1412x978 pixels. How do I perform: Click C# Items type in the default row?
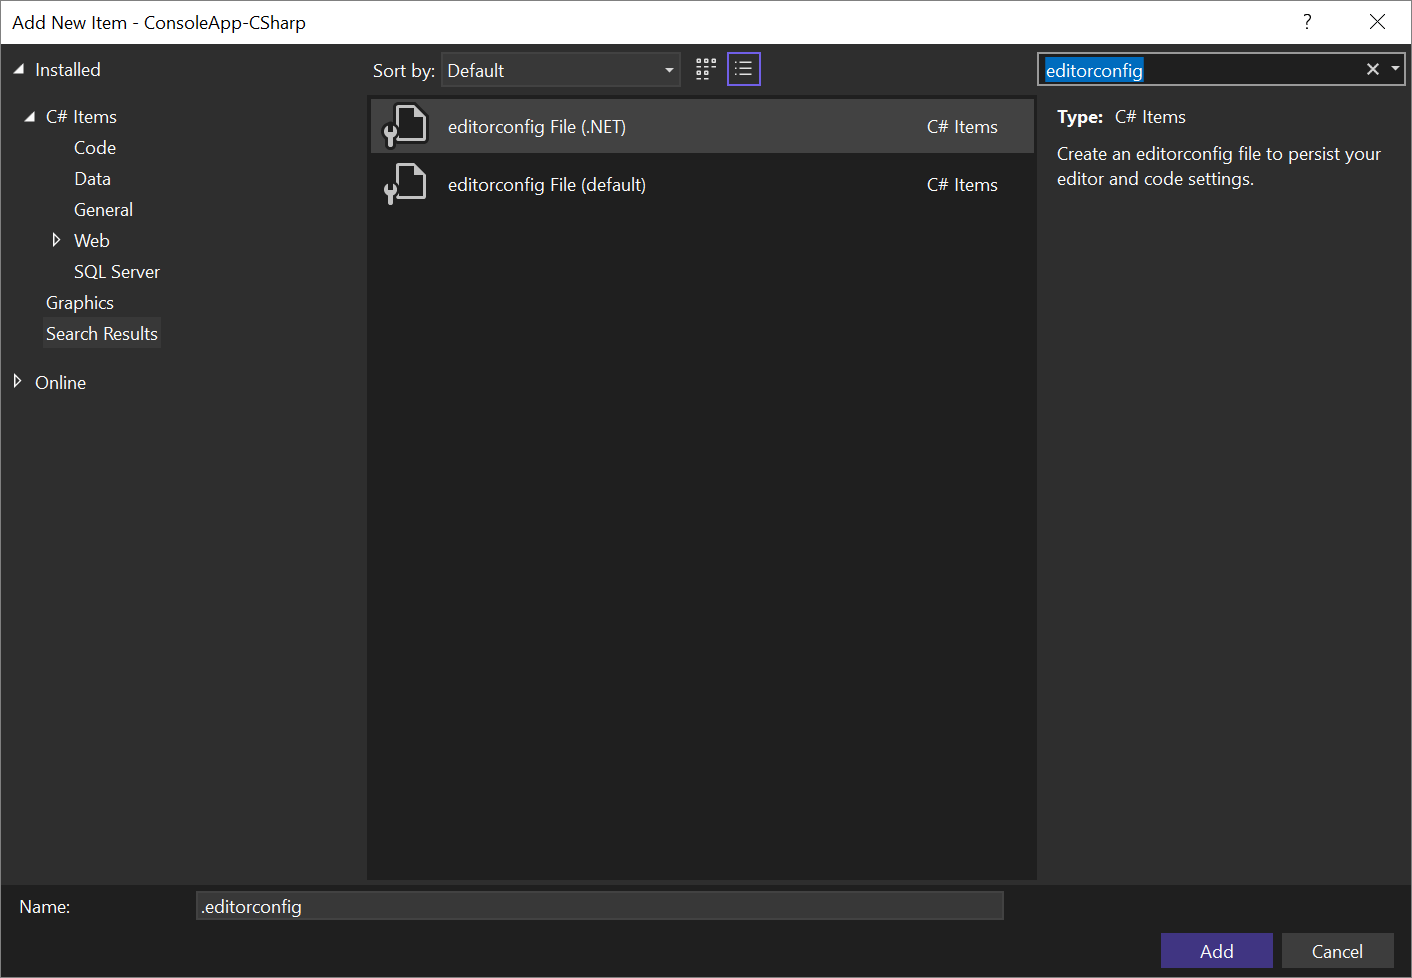(x=962, y=185)
